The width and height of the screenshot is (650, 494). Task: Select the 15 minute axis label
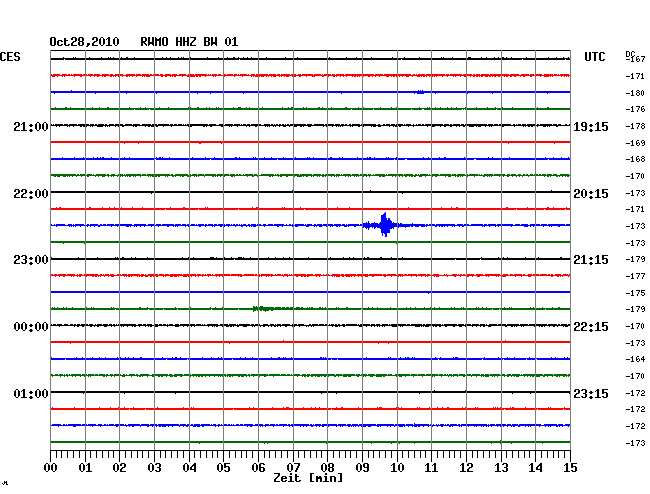[570, 468]
